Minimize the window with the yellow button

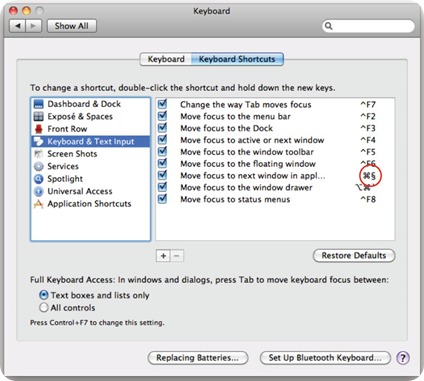[26, 11]
